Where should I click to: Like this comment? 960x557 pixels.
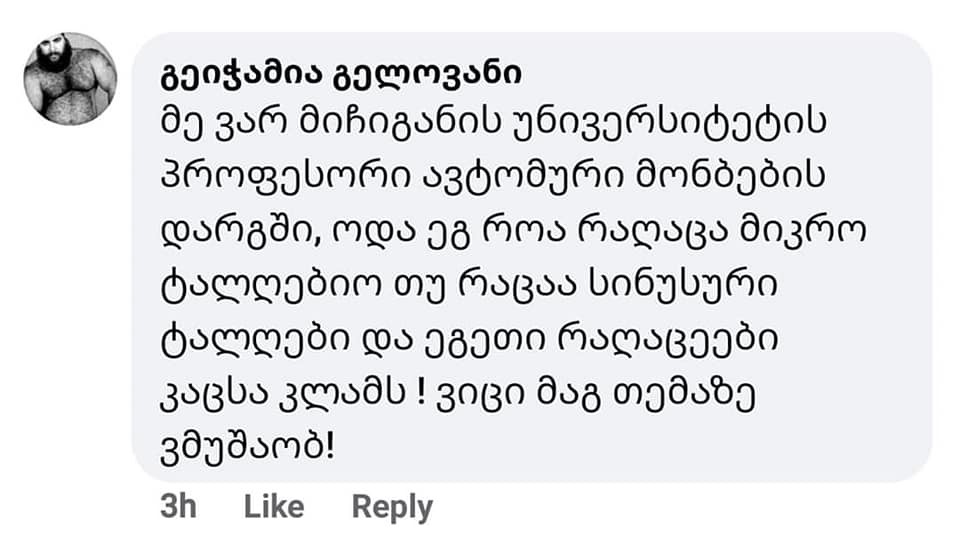pos(274,507)
